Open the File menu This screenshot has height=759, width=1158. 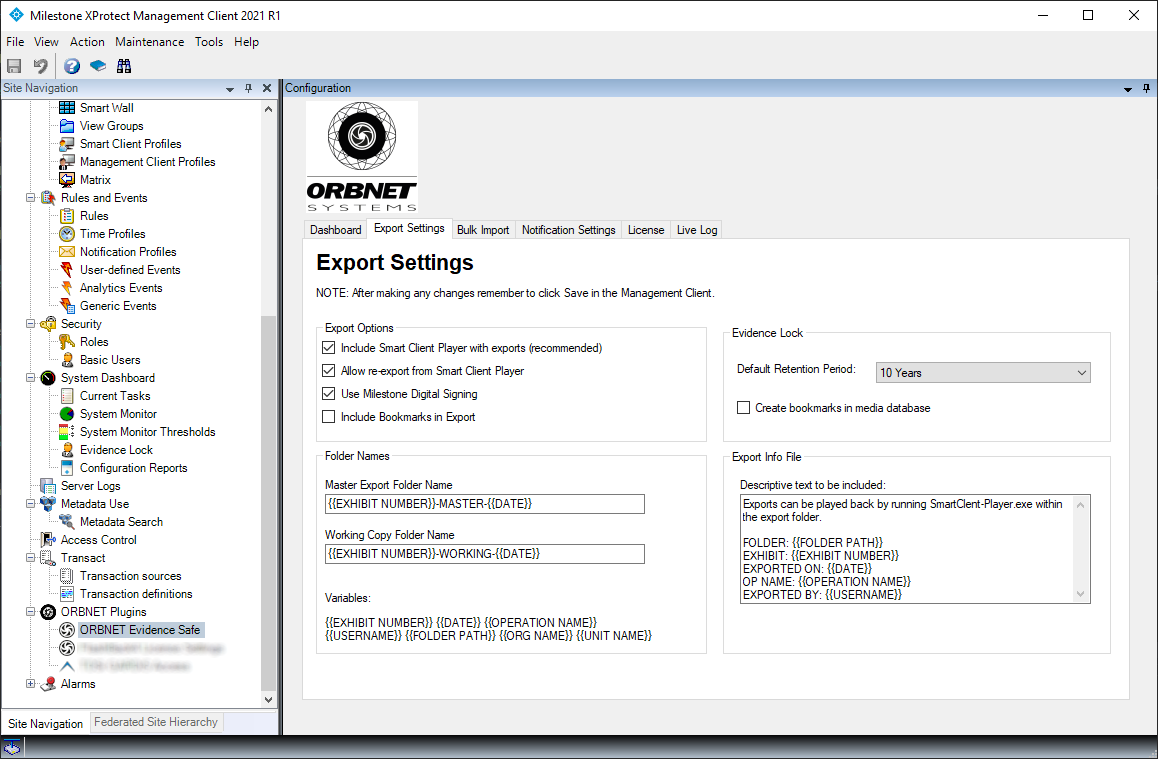pos(15,42)
